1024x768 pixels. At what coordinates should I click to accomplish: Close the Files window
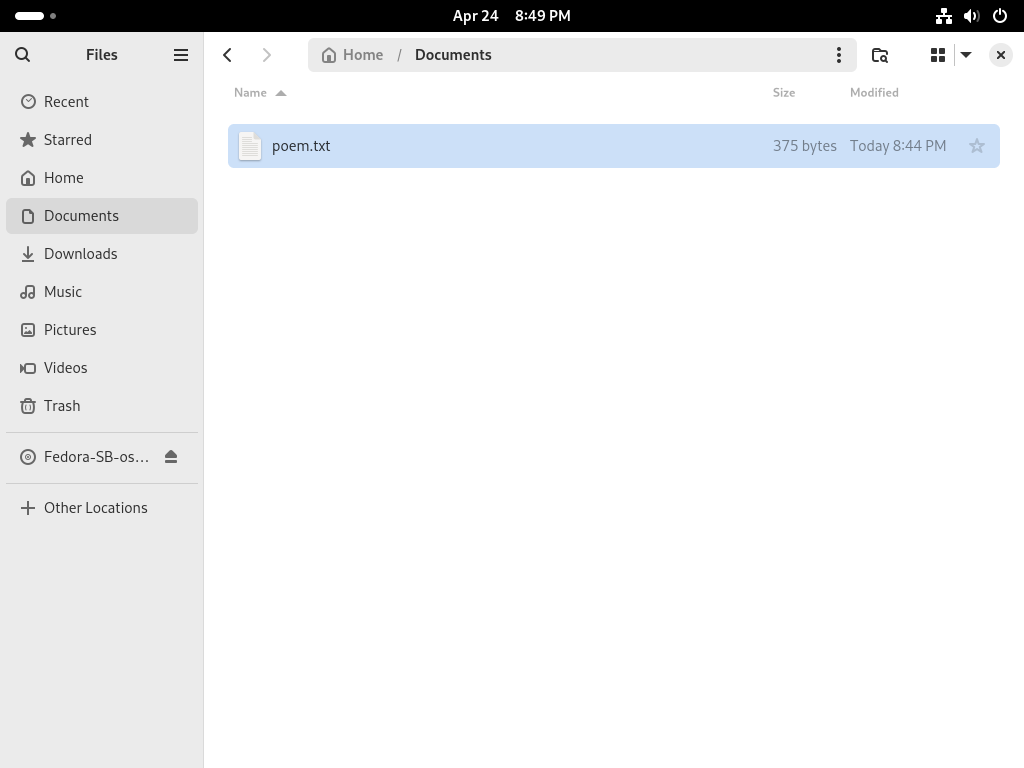pos(1000,55)
